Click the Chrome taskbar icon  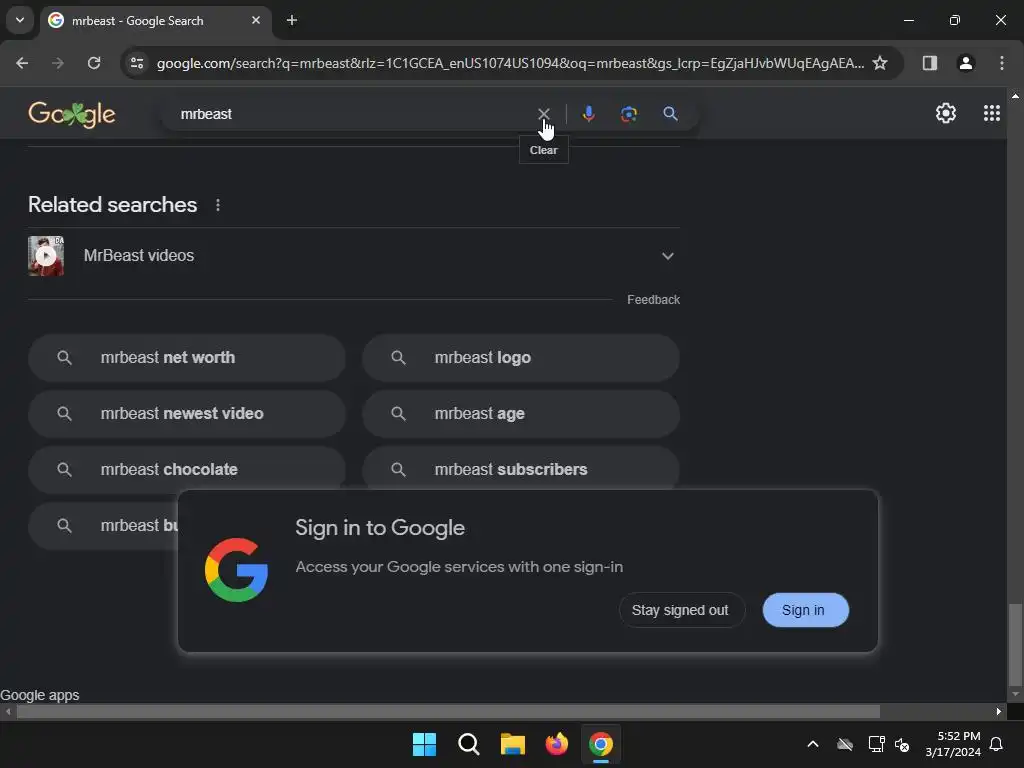[x=601, y=744]
